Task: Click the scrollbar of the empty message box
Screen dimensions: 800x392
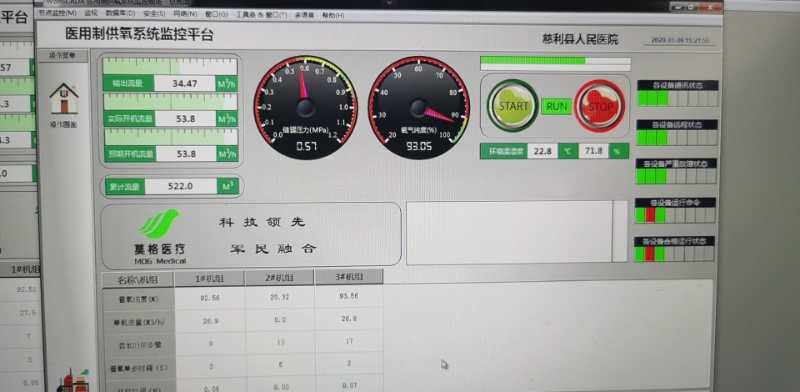Action: click(619, 231)
